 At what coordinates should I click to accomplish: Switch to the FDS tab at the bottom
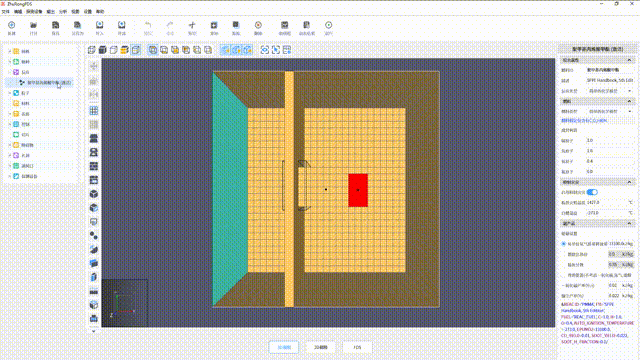point(357,347)
